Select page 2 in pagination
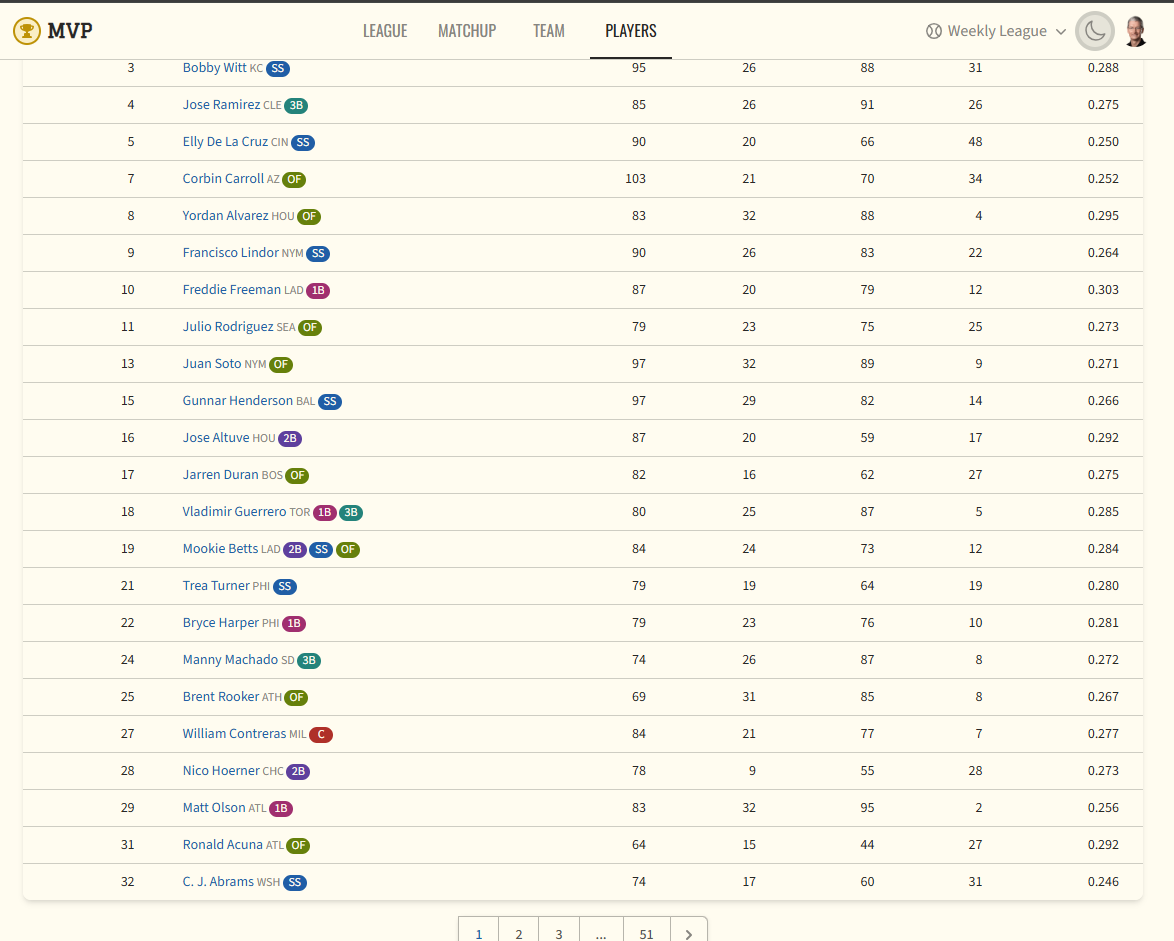 [519, 933]
